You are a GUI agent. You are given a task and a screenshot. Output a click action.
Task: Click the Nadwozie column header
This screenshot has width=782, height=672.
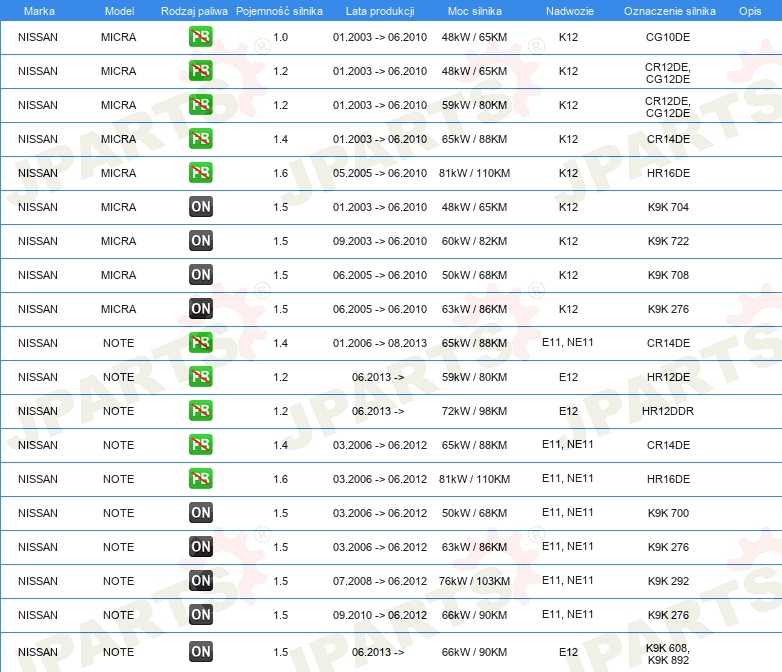(570, 11)
